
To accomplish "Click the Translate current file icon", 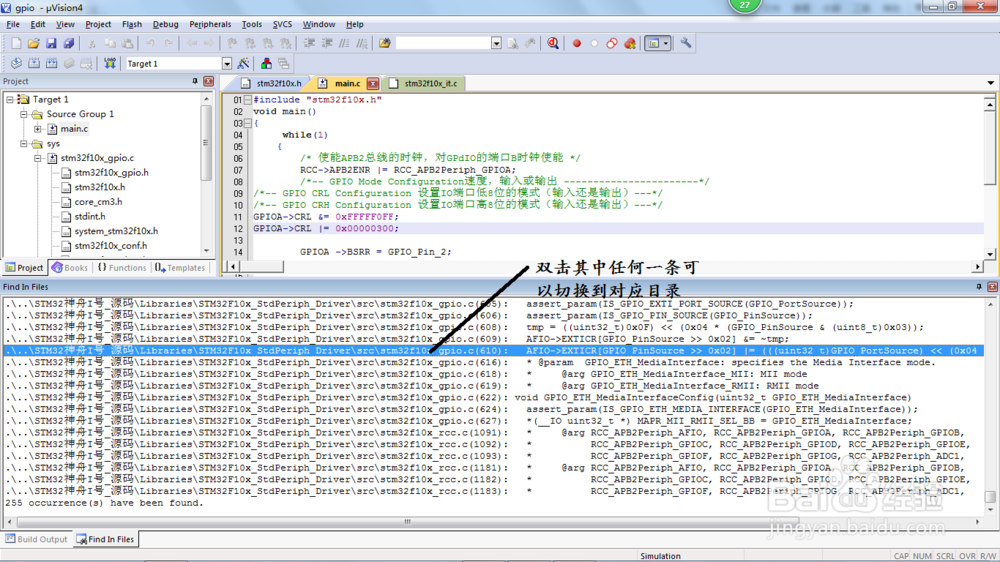I will coord(16,64).
